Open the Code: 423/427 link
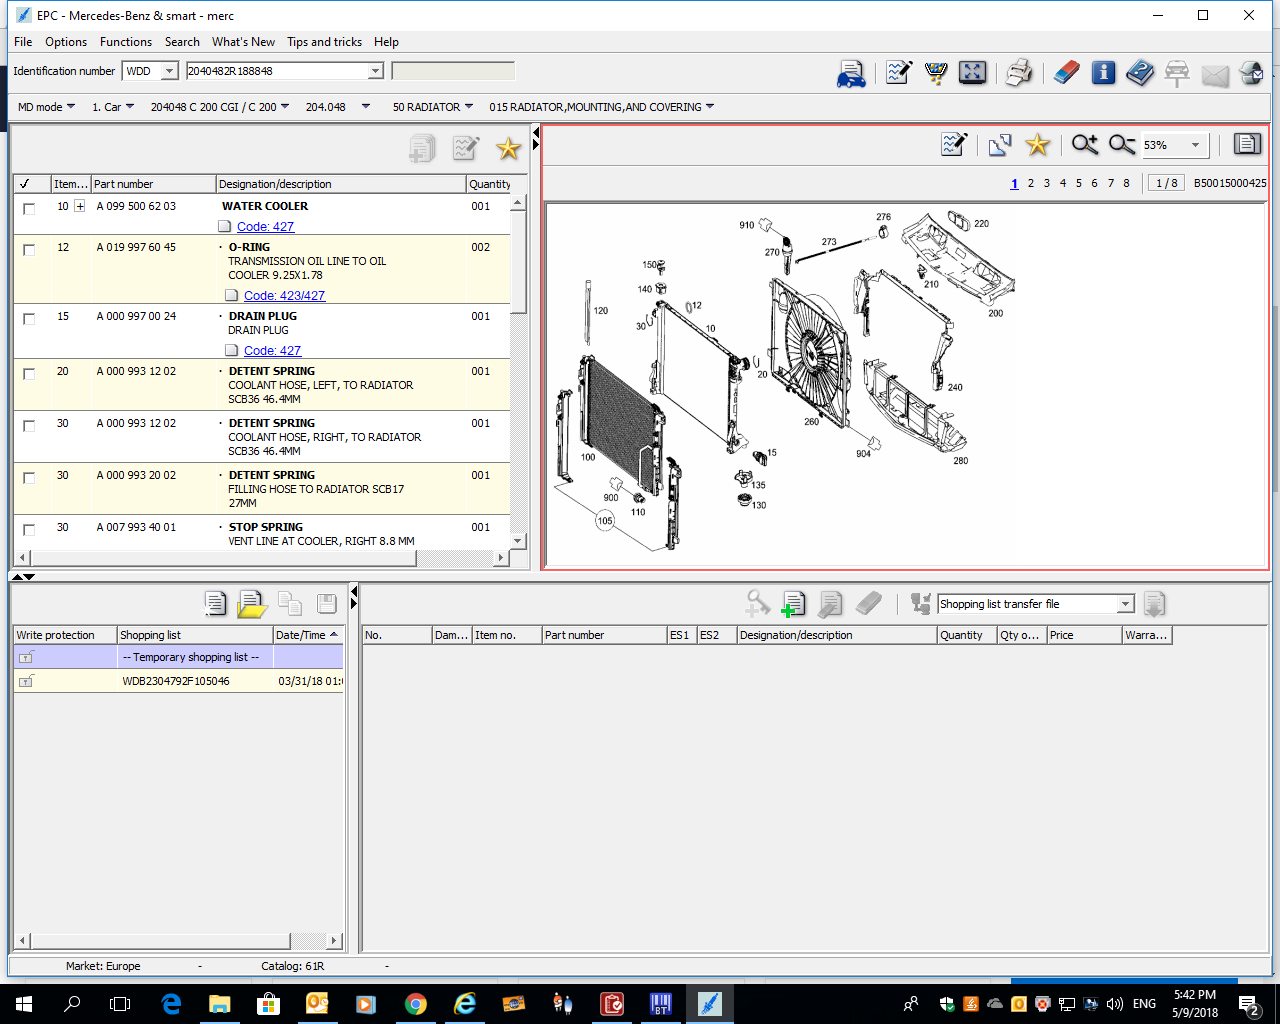This screenshot has height=1024, width=1280. point(284,296)
